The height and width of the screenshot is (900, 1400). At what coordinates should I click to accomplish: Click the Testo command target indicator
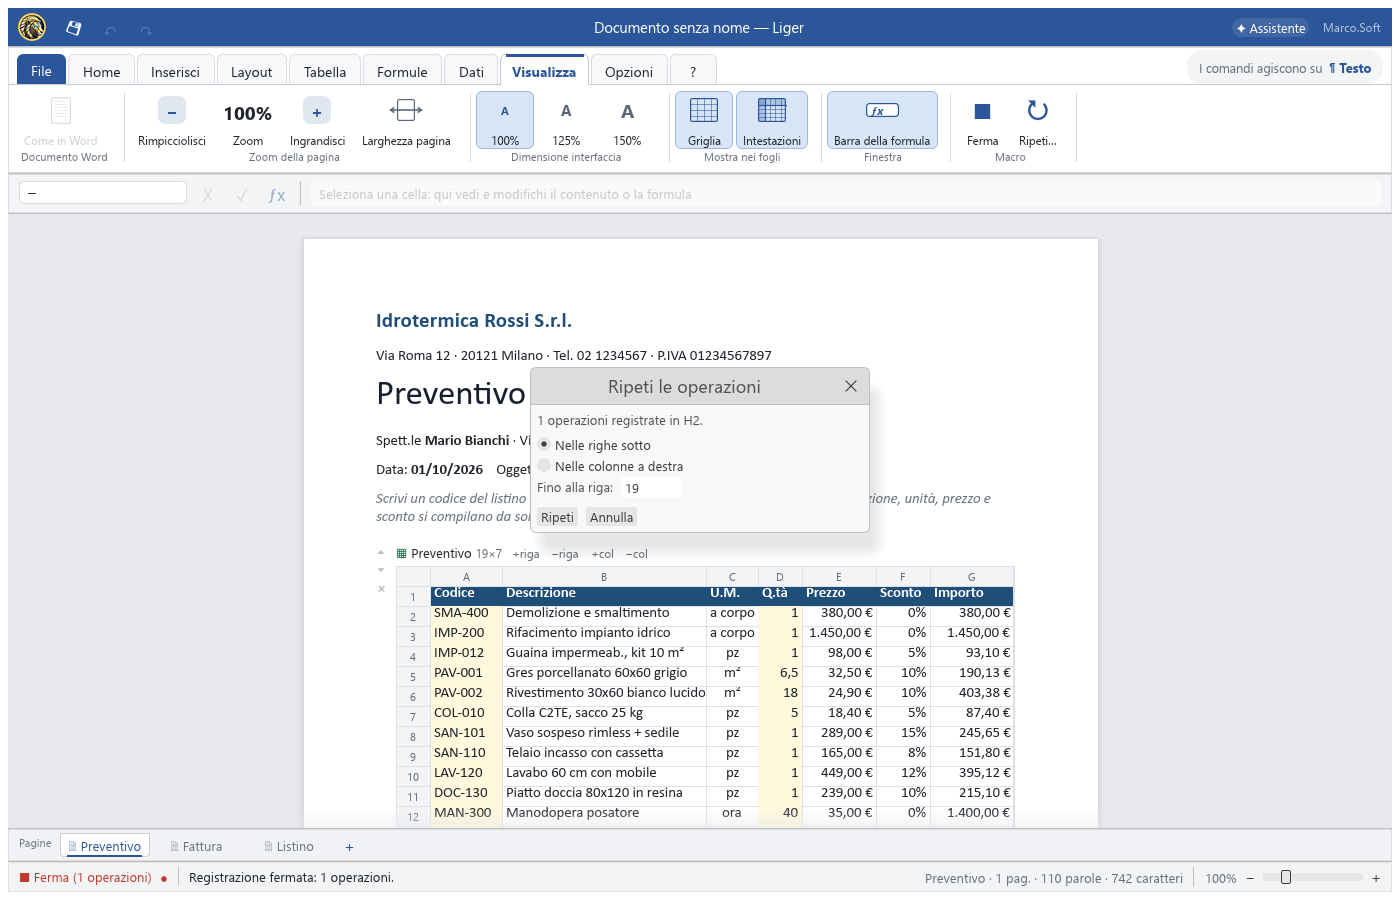(x=1350, y=68)
